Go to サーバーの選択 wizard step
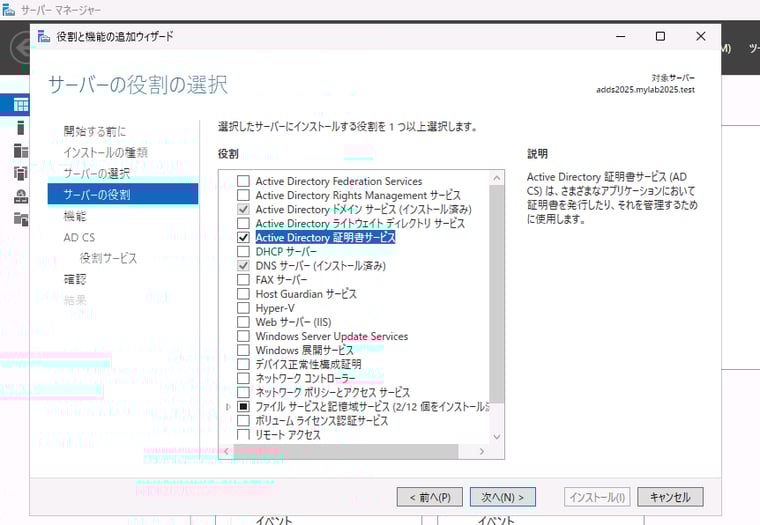 pos(97,174)
